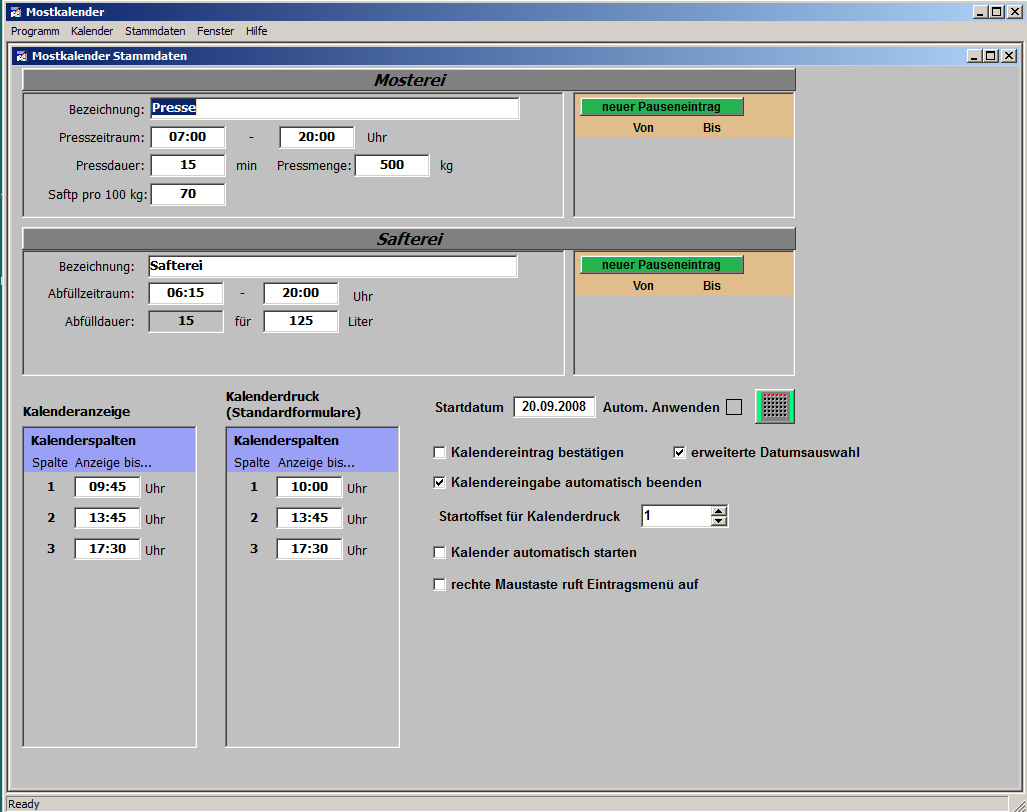The width and height of the screenshot is (1027, 812).
Task: Click neuer Pauseneintrag in Safterei section
Action: tap(661, 265)
